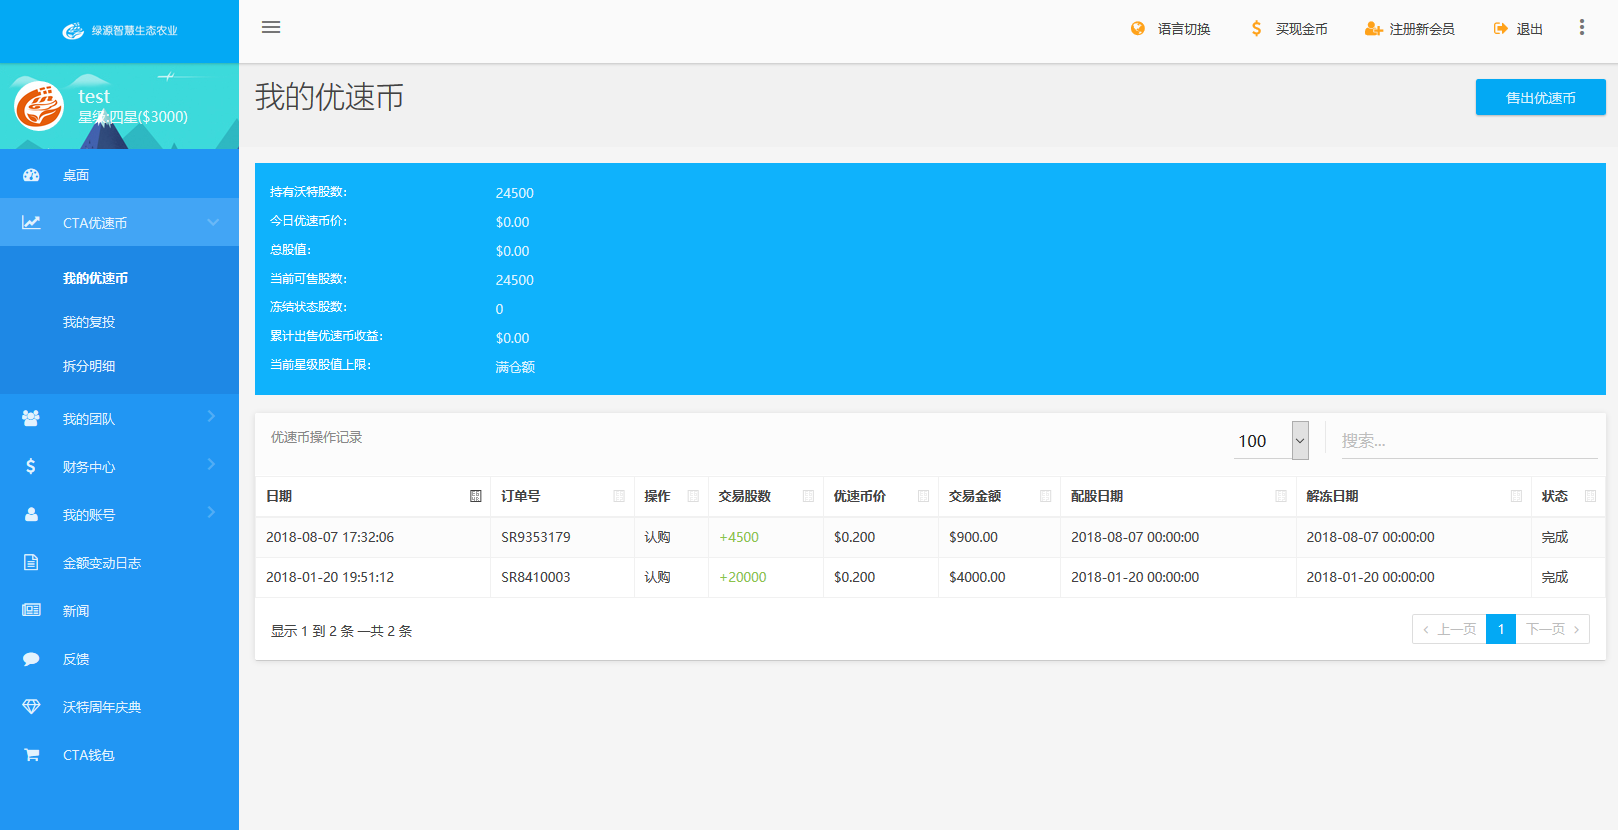Click the hamburger menu icon
This screenshot has width=1618, height=830.
coord(271,27)
